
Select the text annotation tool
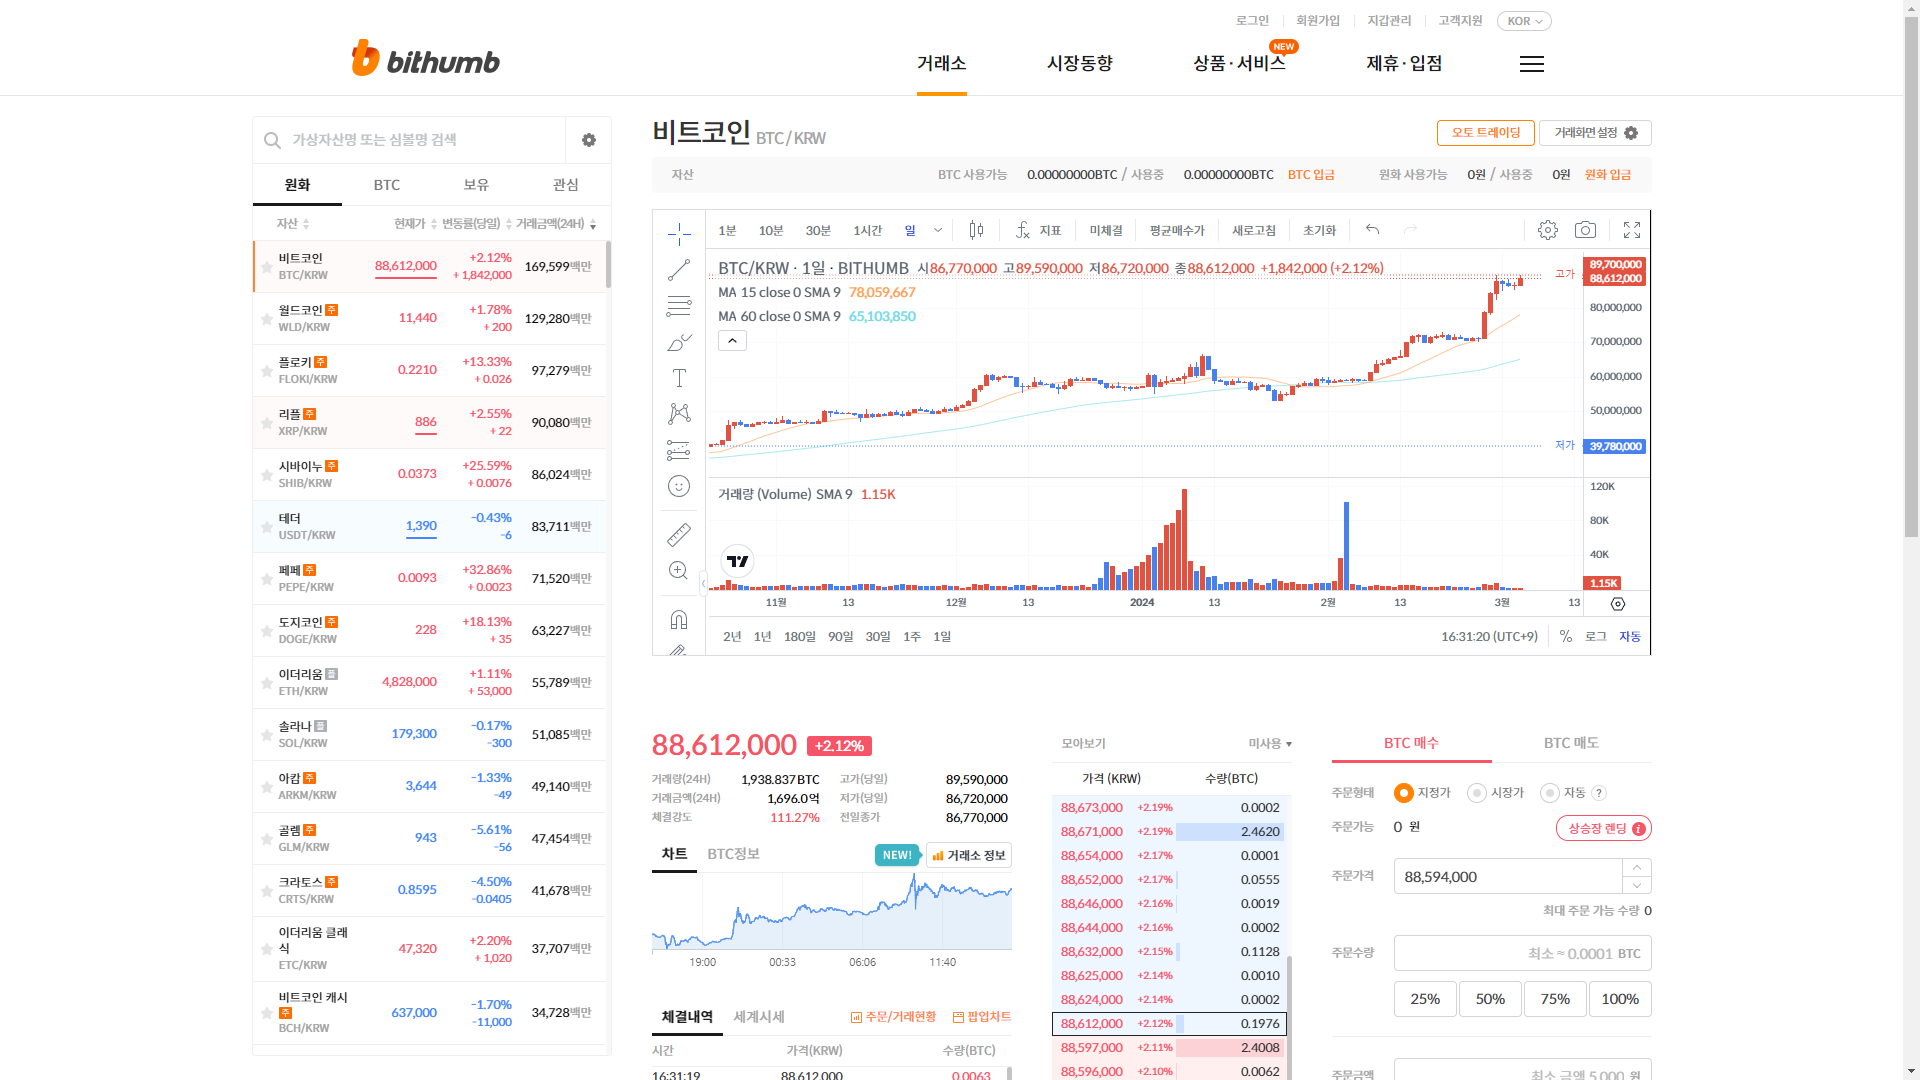679,378
